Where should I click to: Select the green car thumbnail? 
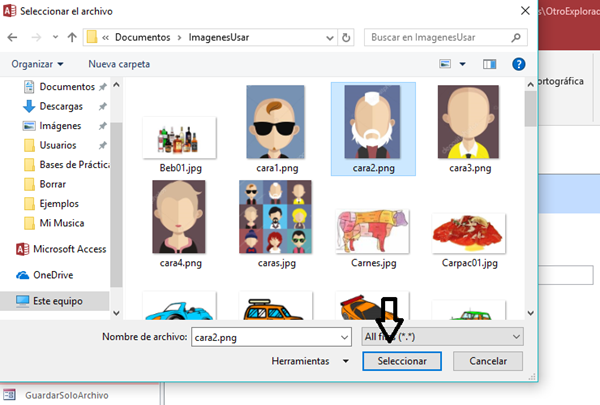coord(469,311)
